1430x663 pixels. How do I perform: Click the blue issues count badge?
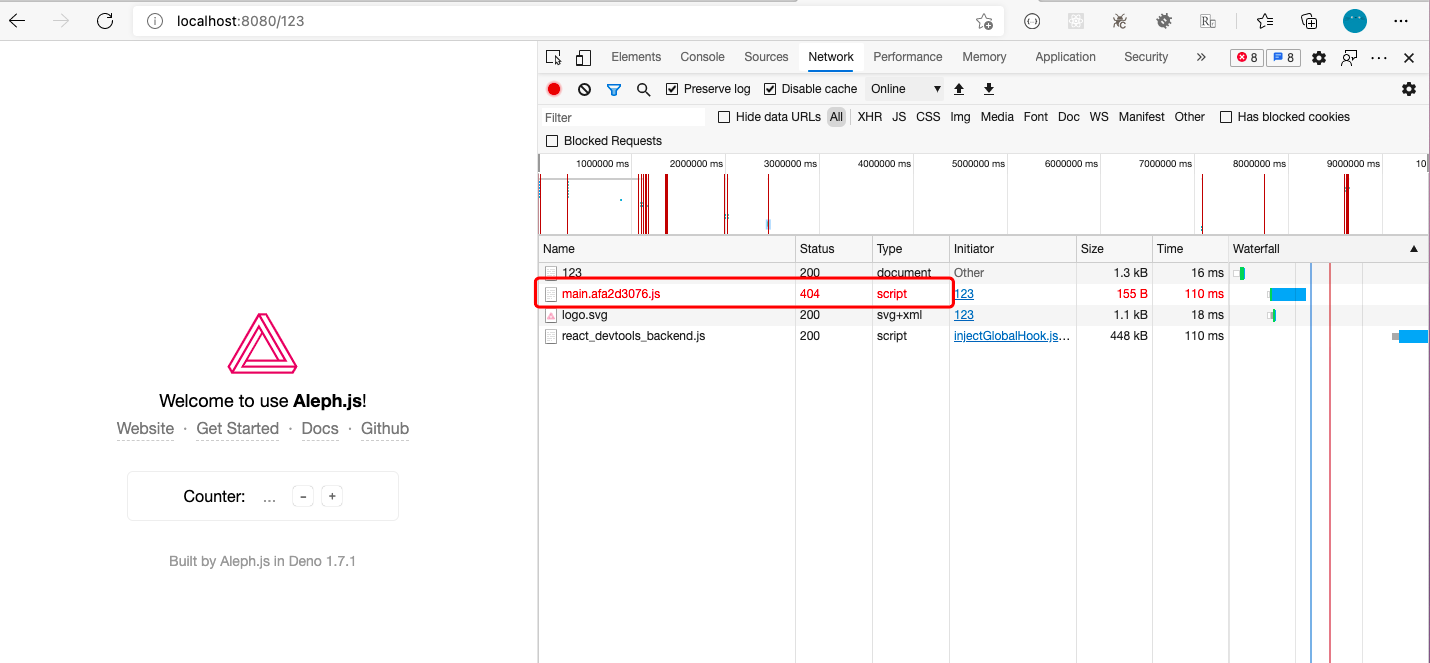pyautogui.click(x=1283, y=58)
